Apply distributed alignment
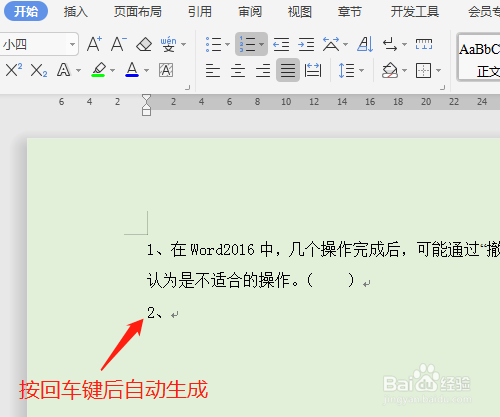Image resolution: width=500 pixels, height=417 pixels. click(313, 70)
